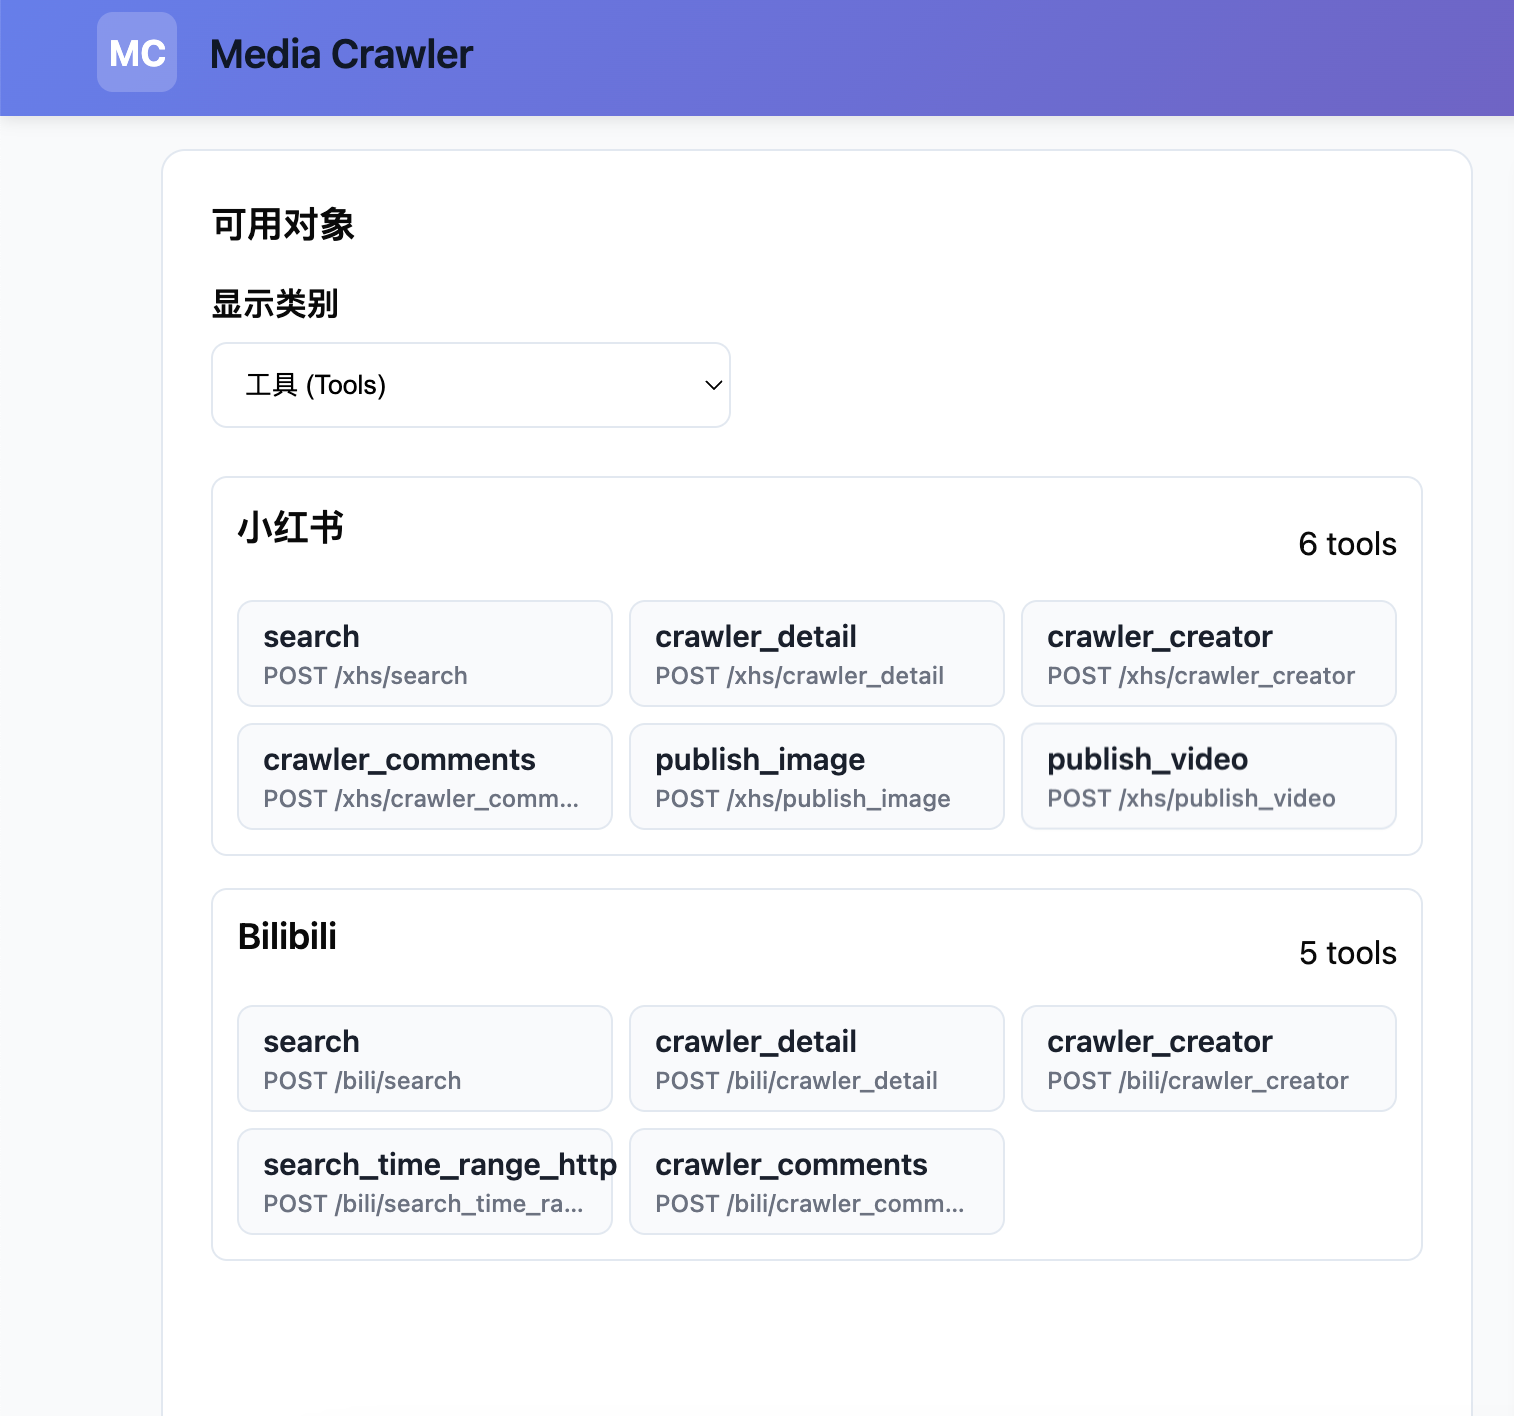Click the MC logo icon
This screenshot has width=1514, height=1416.
pyautogui.click(x=136, y=52)
